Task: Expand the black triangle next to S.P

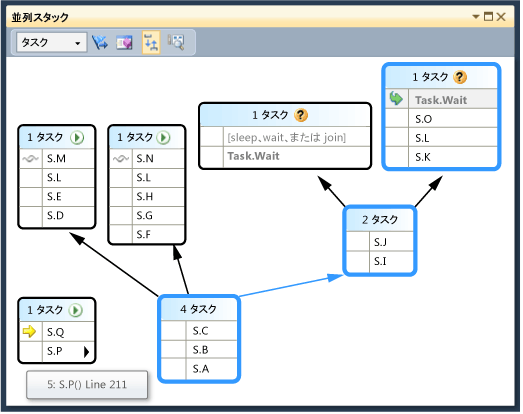Action: (87, 352)
